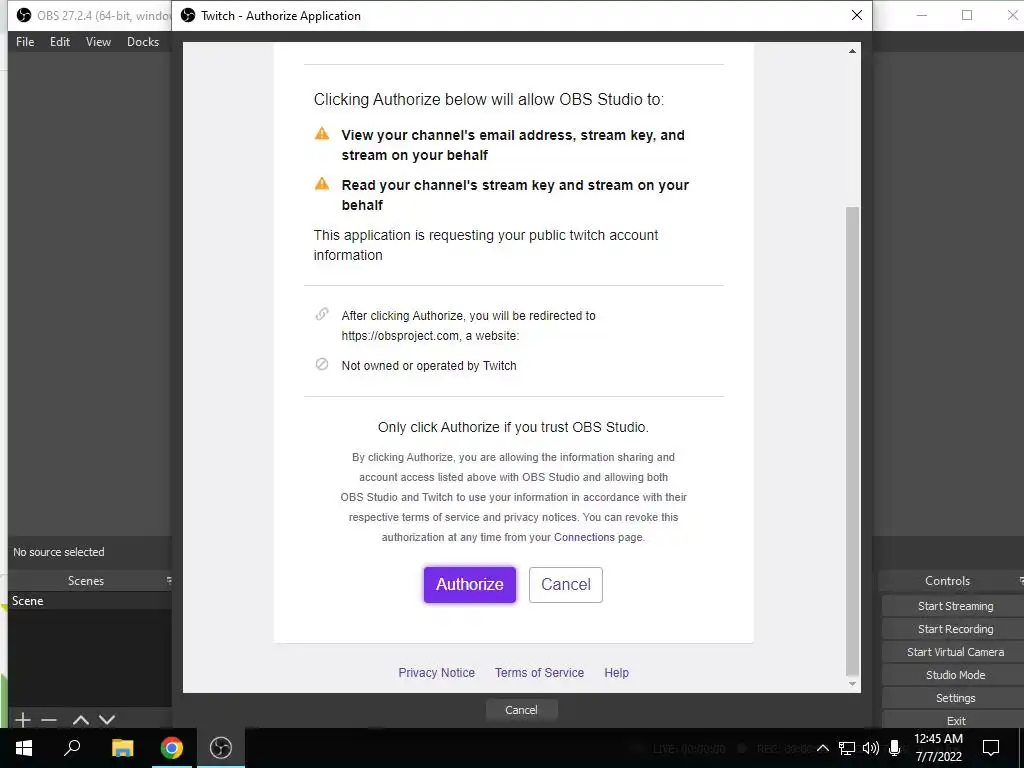Click Cancel next to Authorize
This screenshot has height=768, width=1024.
click(566, 584)
